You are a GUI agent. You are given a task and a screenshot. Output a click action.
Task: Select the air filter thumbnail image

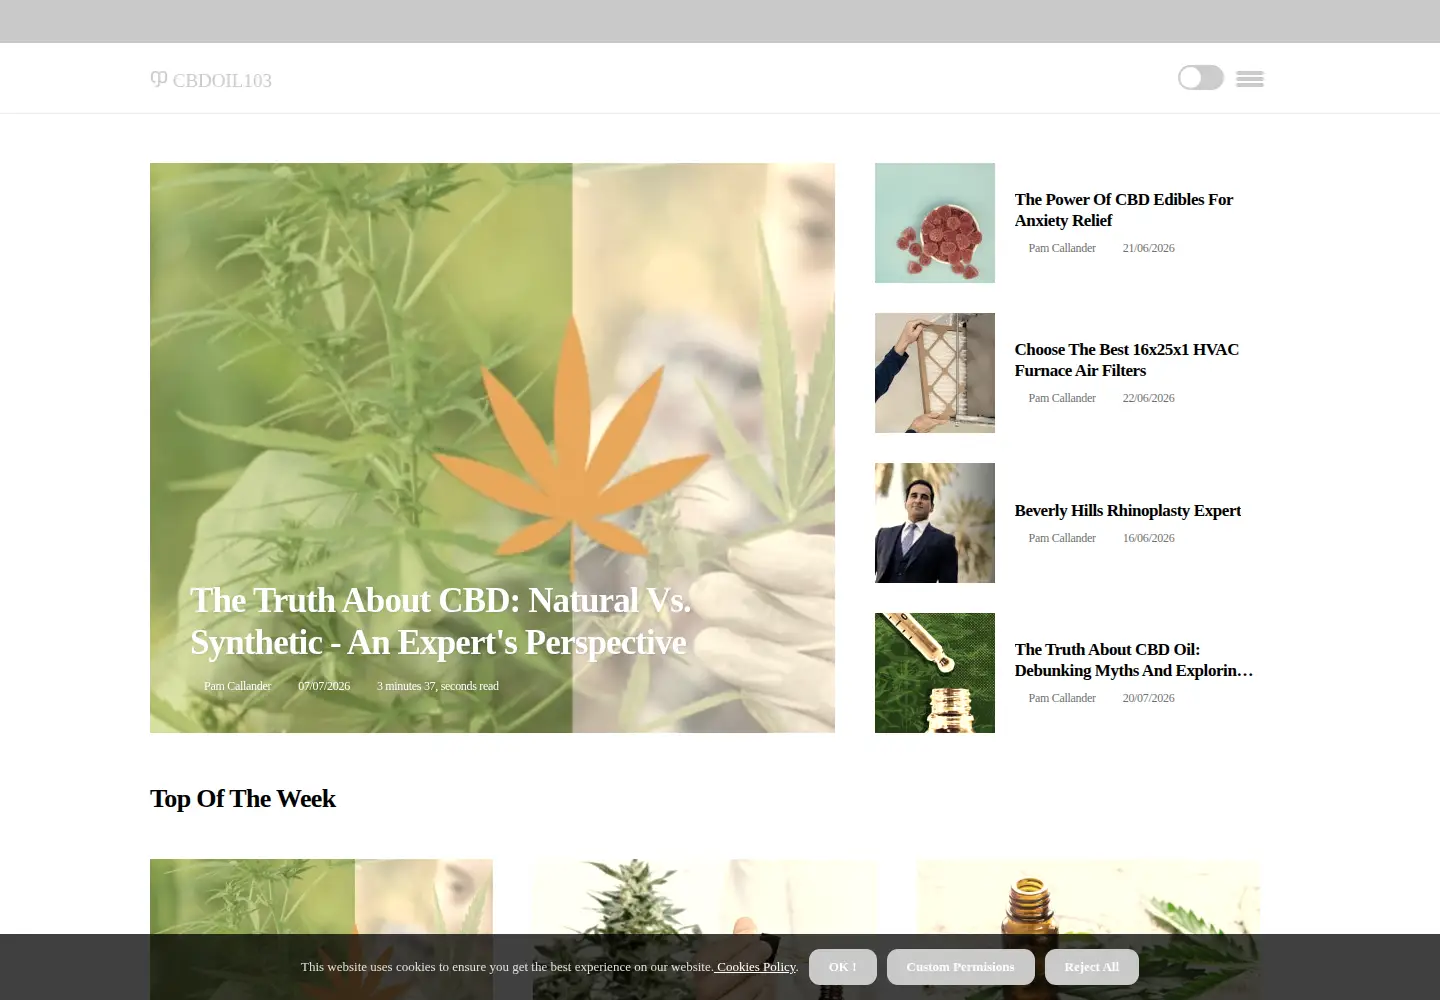pos(935,373)
